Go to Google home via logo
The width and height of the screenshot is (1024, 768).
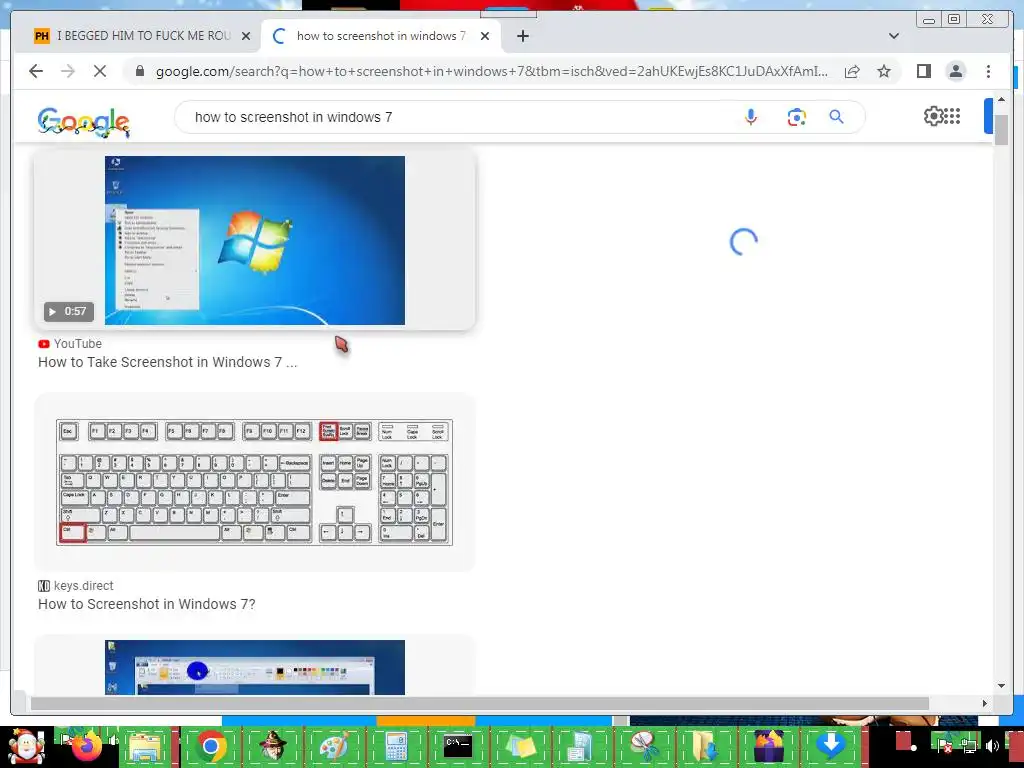tap(84, 121)
